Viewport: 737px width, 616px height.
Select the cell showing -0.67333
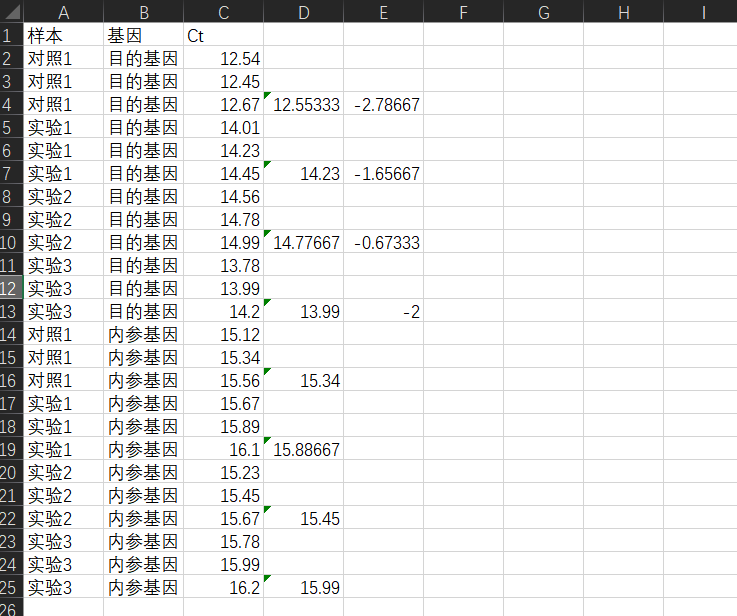(383, 243)
